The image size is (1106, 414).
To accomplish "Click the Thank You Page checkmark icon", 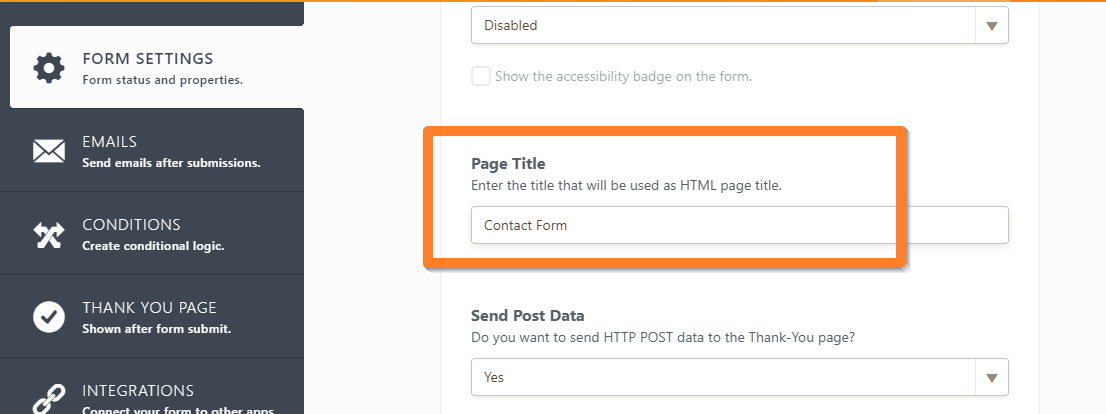I will click(x=48, y=317).
